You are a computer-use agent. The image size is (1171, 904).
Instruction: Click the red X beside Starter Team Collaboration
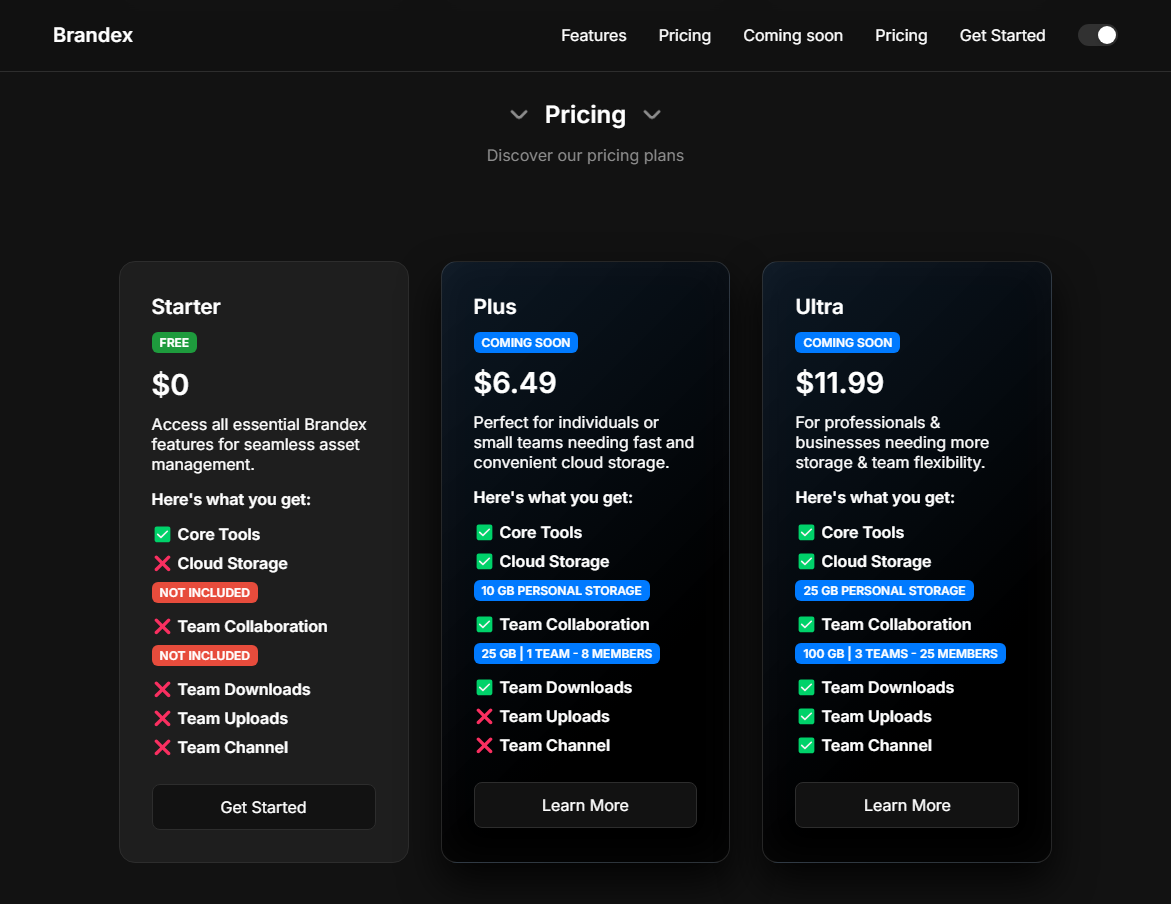(x=162, y=627)
